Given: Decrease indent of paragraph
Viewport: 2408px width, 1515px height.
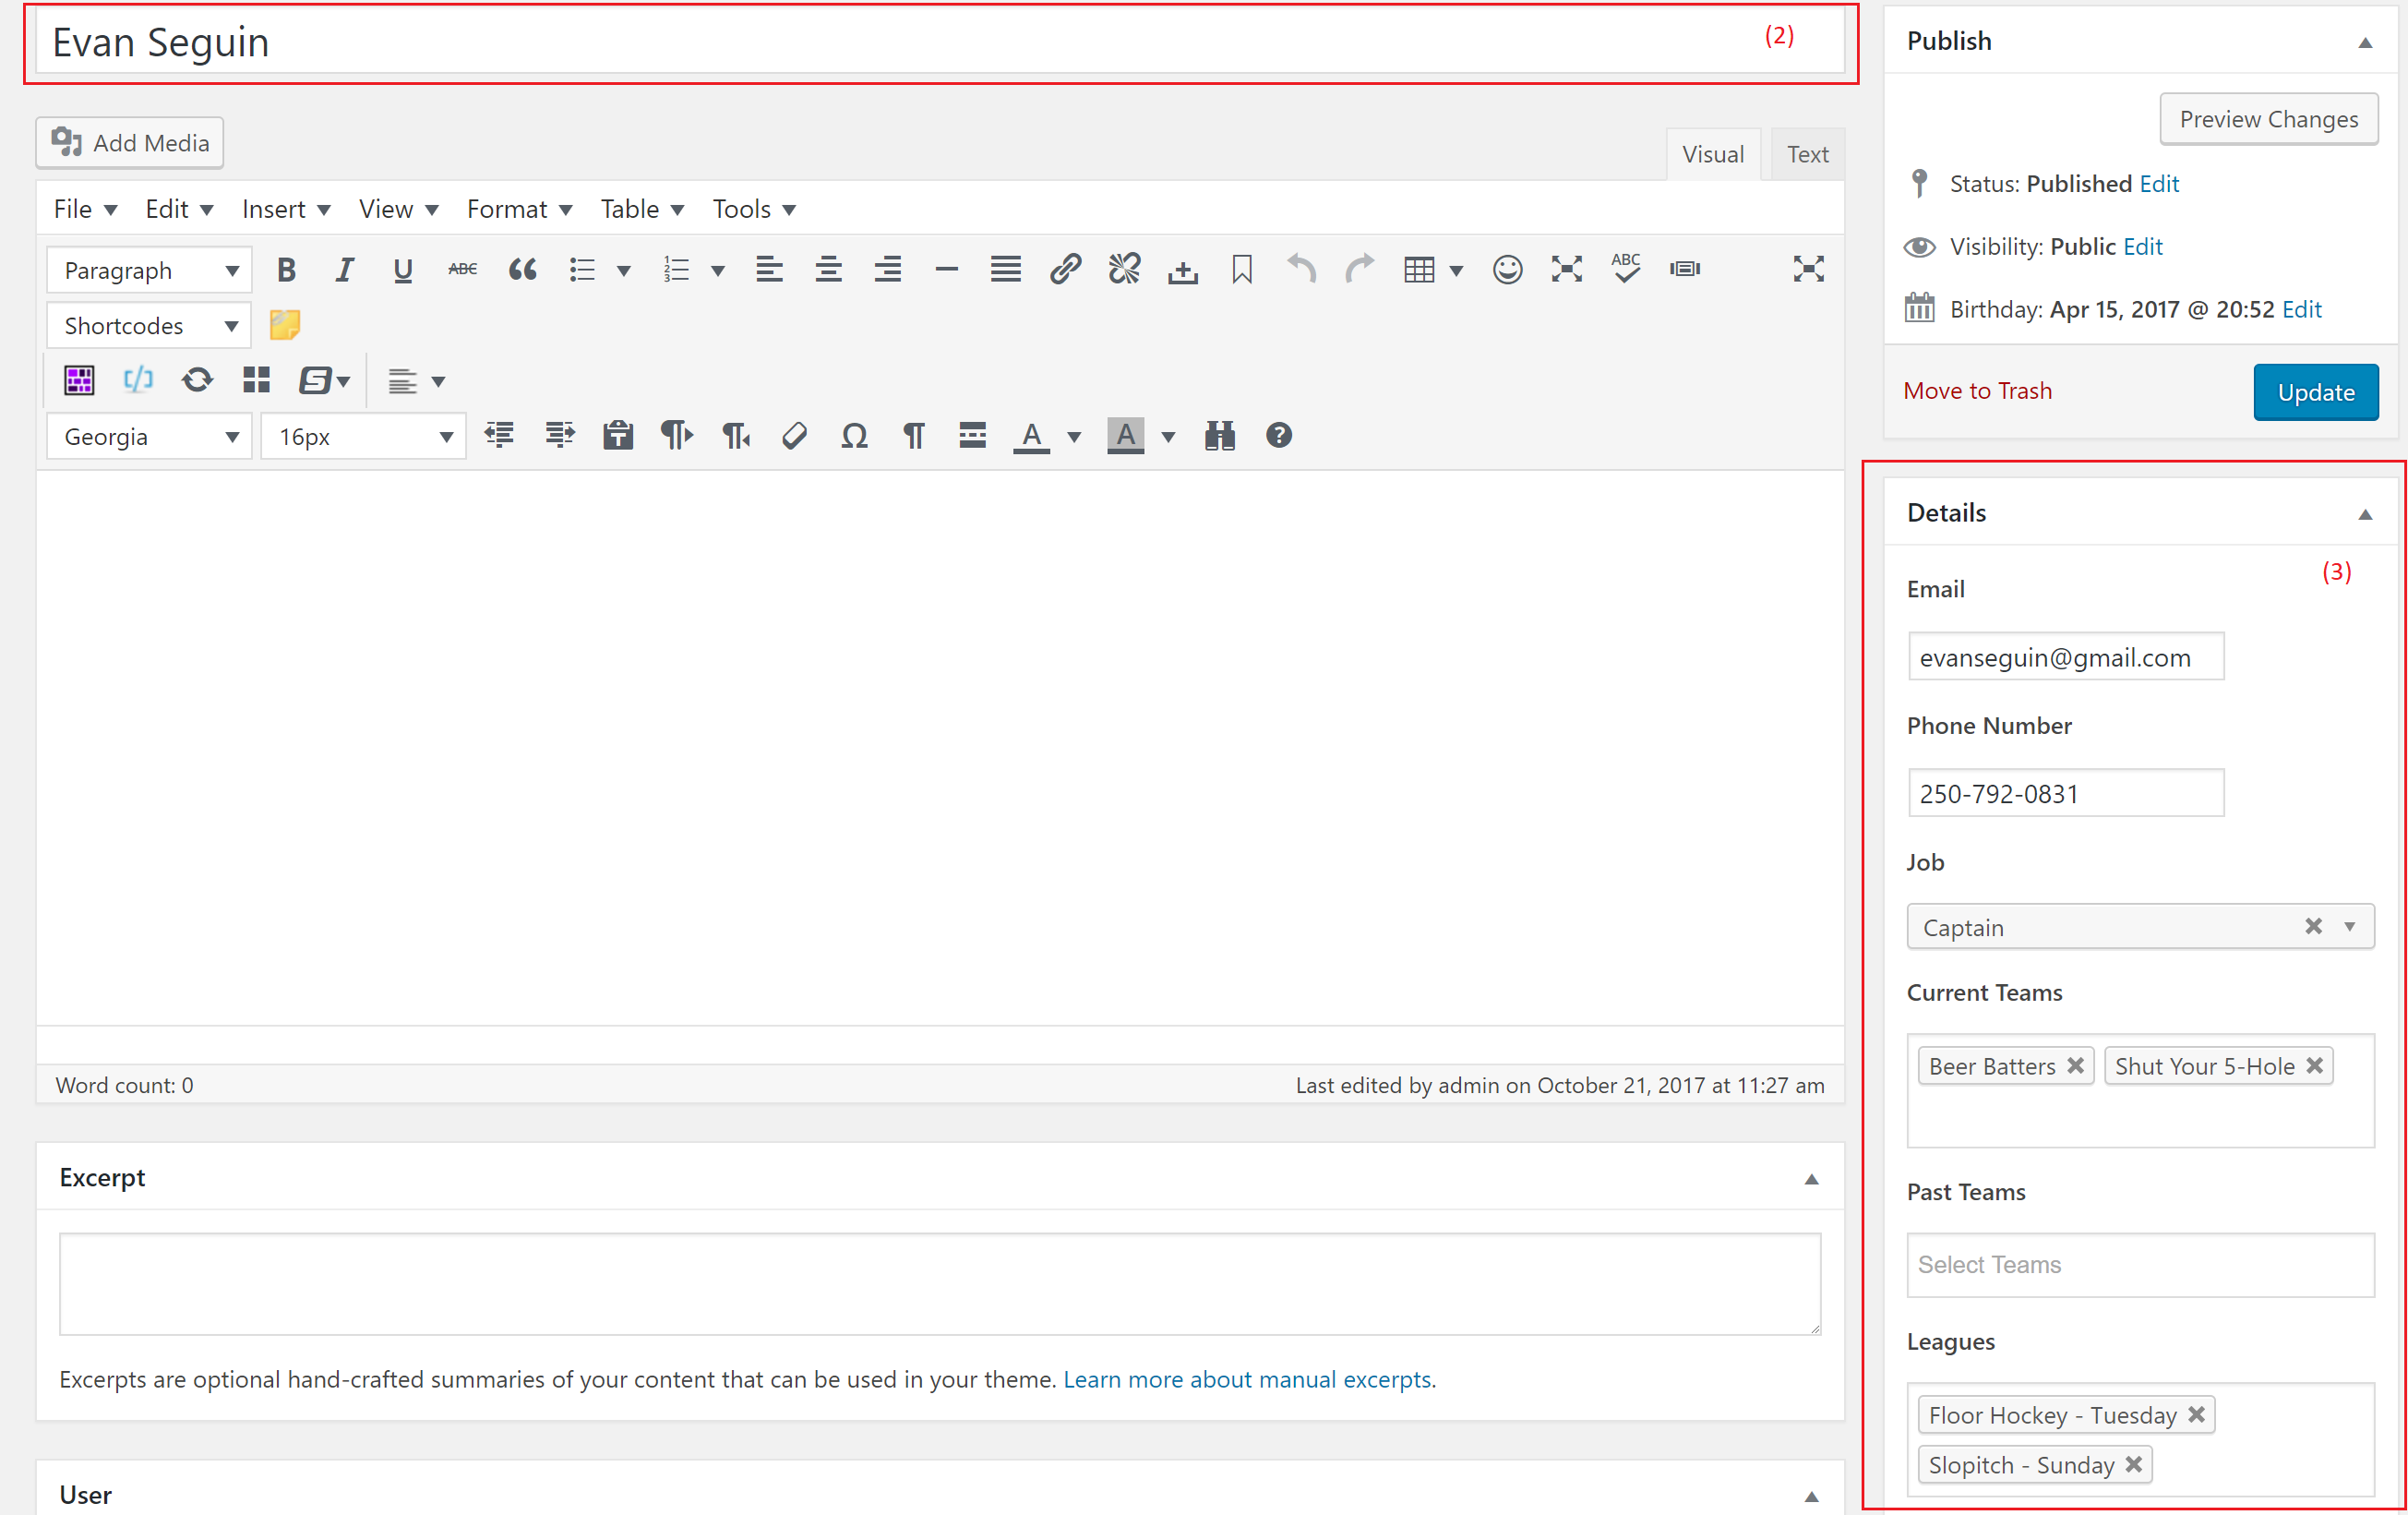Looking at the screenshot, I should [499, 436].
